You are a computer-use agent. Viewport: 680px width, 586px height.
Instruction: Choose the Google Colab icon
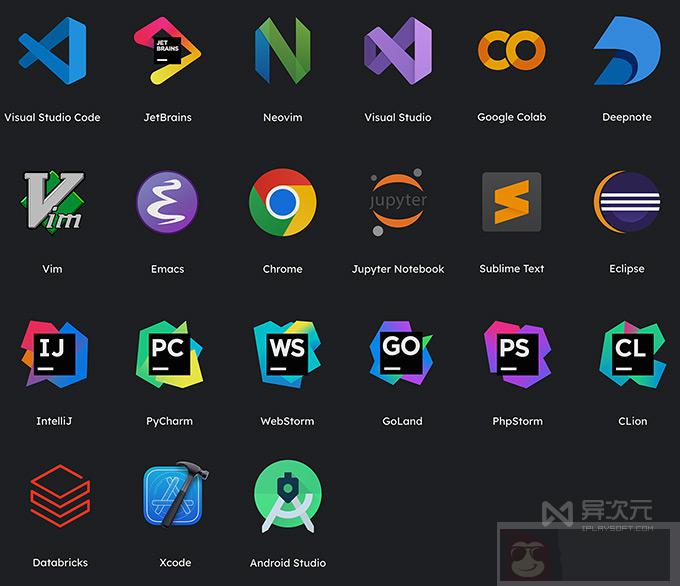pos(512,50)
